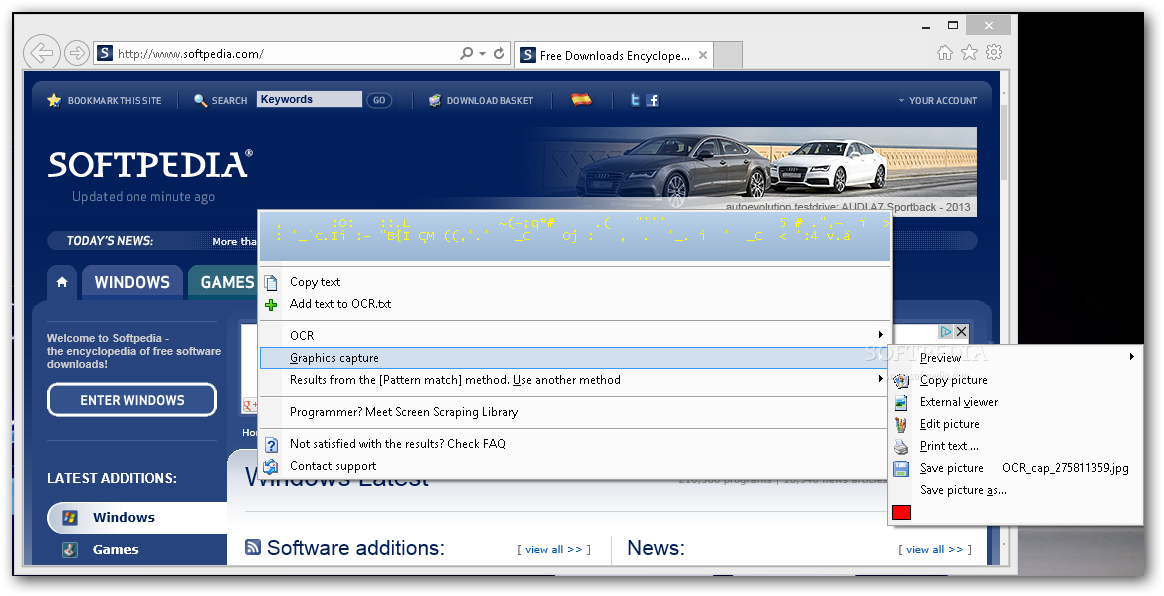Expand the OCR submenu arrow
The image size is (1164, 596).
click(x=880, y=335)
